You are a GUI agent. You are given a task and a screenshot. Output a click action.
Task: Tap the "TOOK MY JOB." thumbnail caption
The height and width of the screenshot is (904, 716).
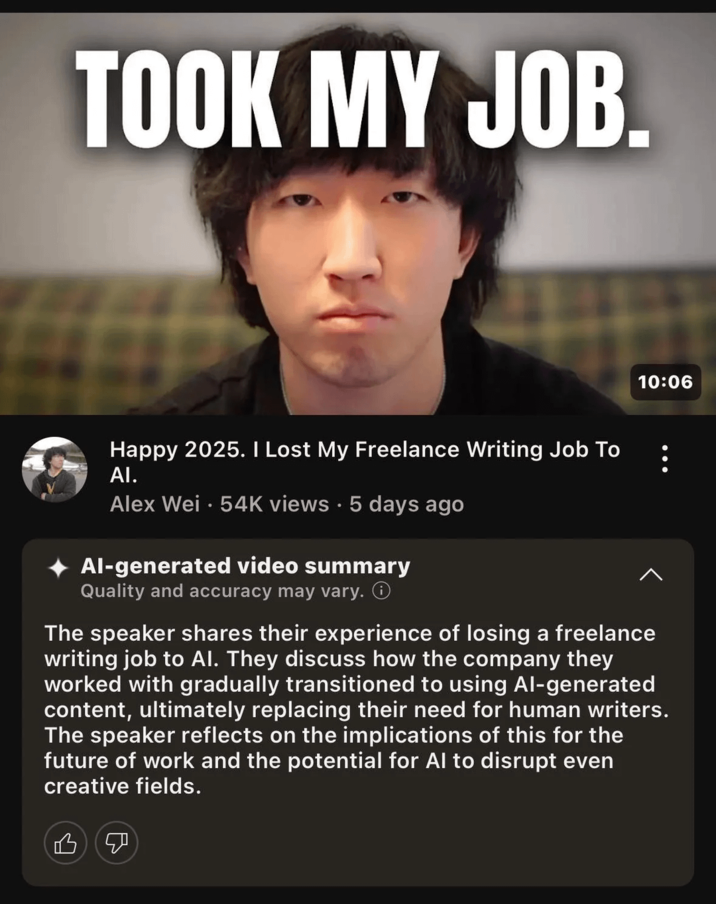pos(363,100)
